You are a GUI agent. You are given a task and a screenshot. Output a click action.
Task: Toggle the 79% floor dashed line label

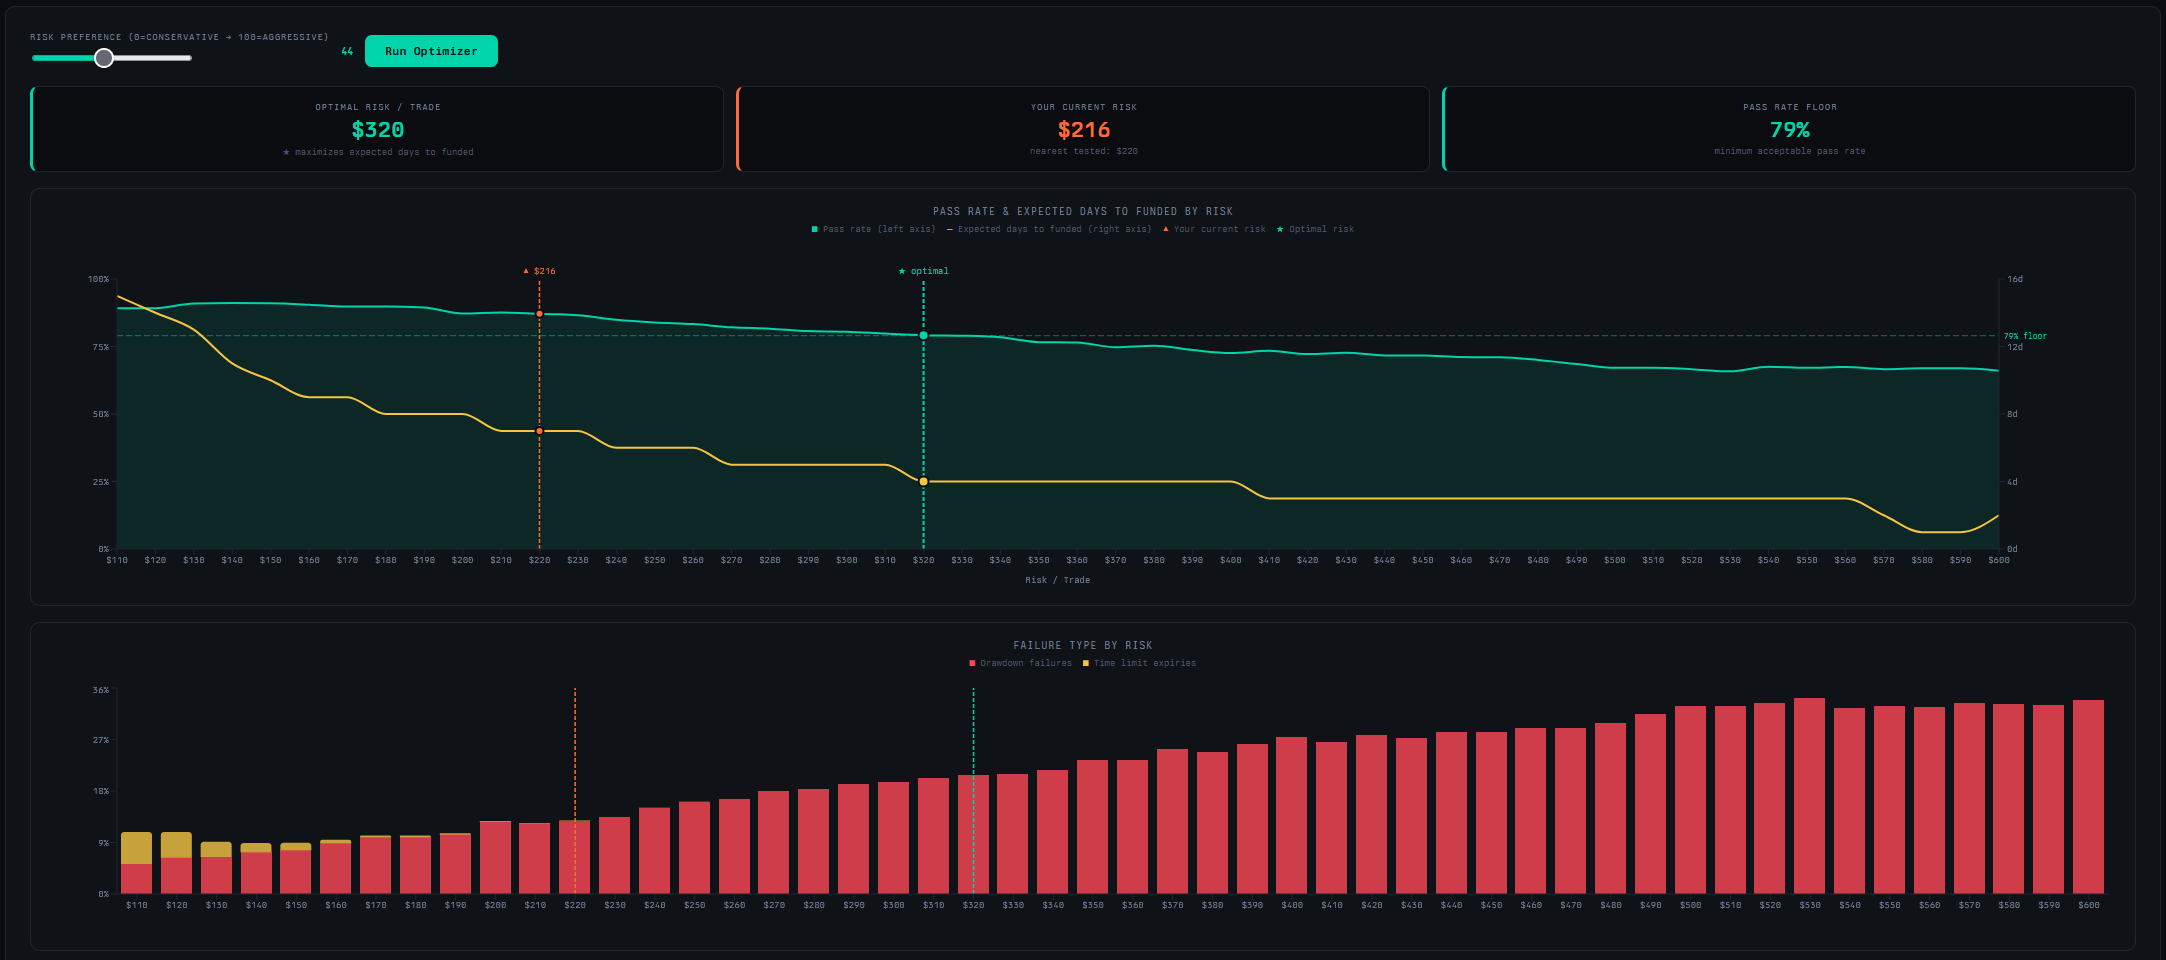2024,336
